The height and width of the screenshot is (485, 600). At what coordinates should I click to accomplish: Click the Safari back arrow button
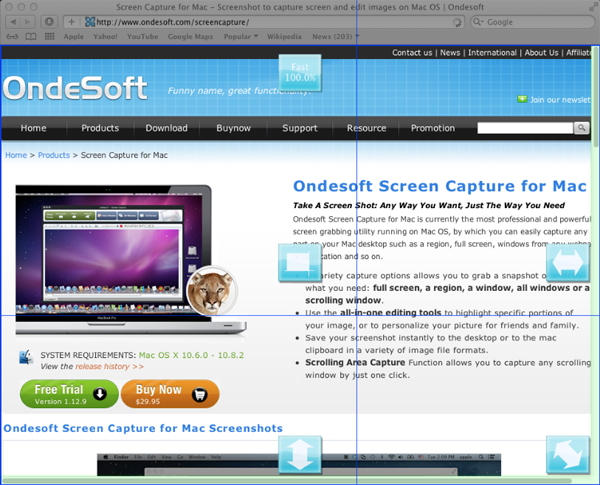[x=14, y=22]
